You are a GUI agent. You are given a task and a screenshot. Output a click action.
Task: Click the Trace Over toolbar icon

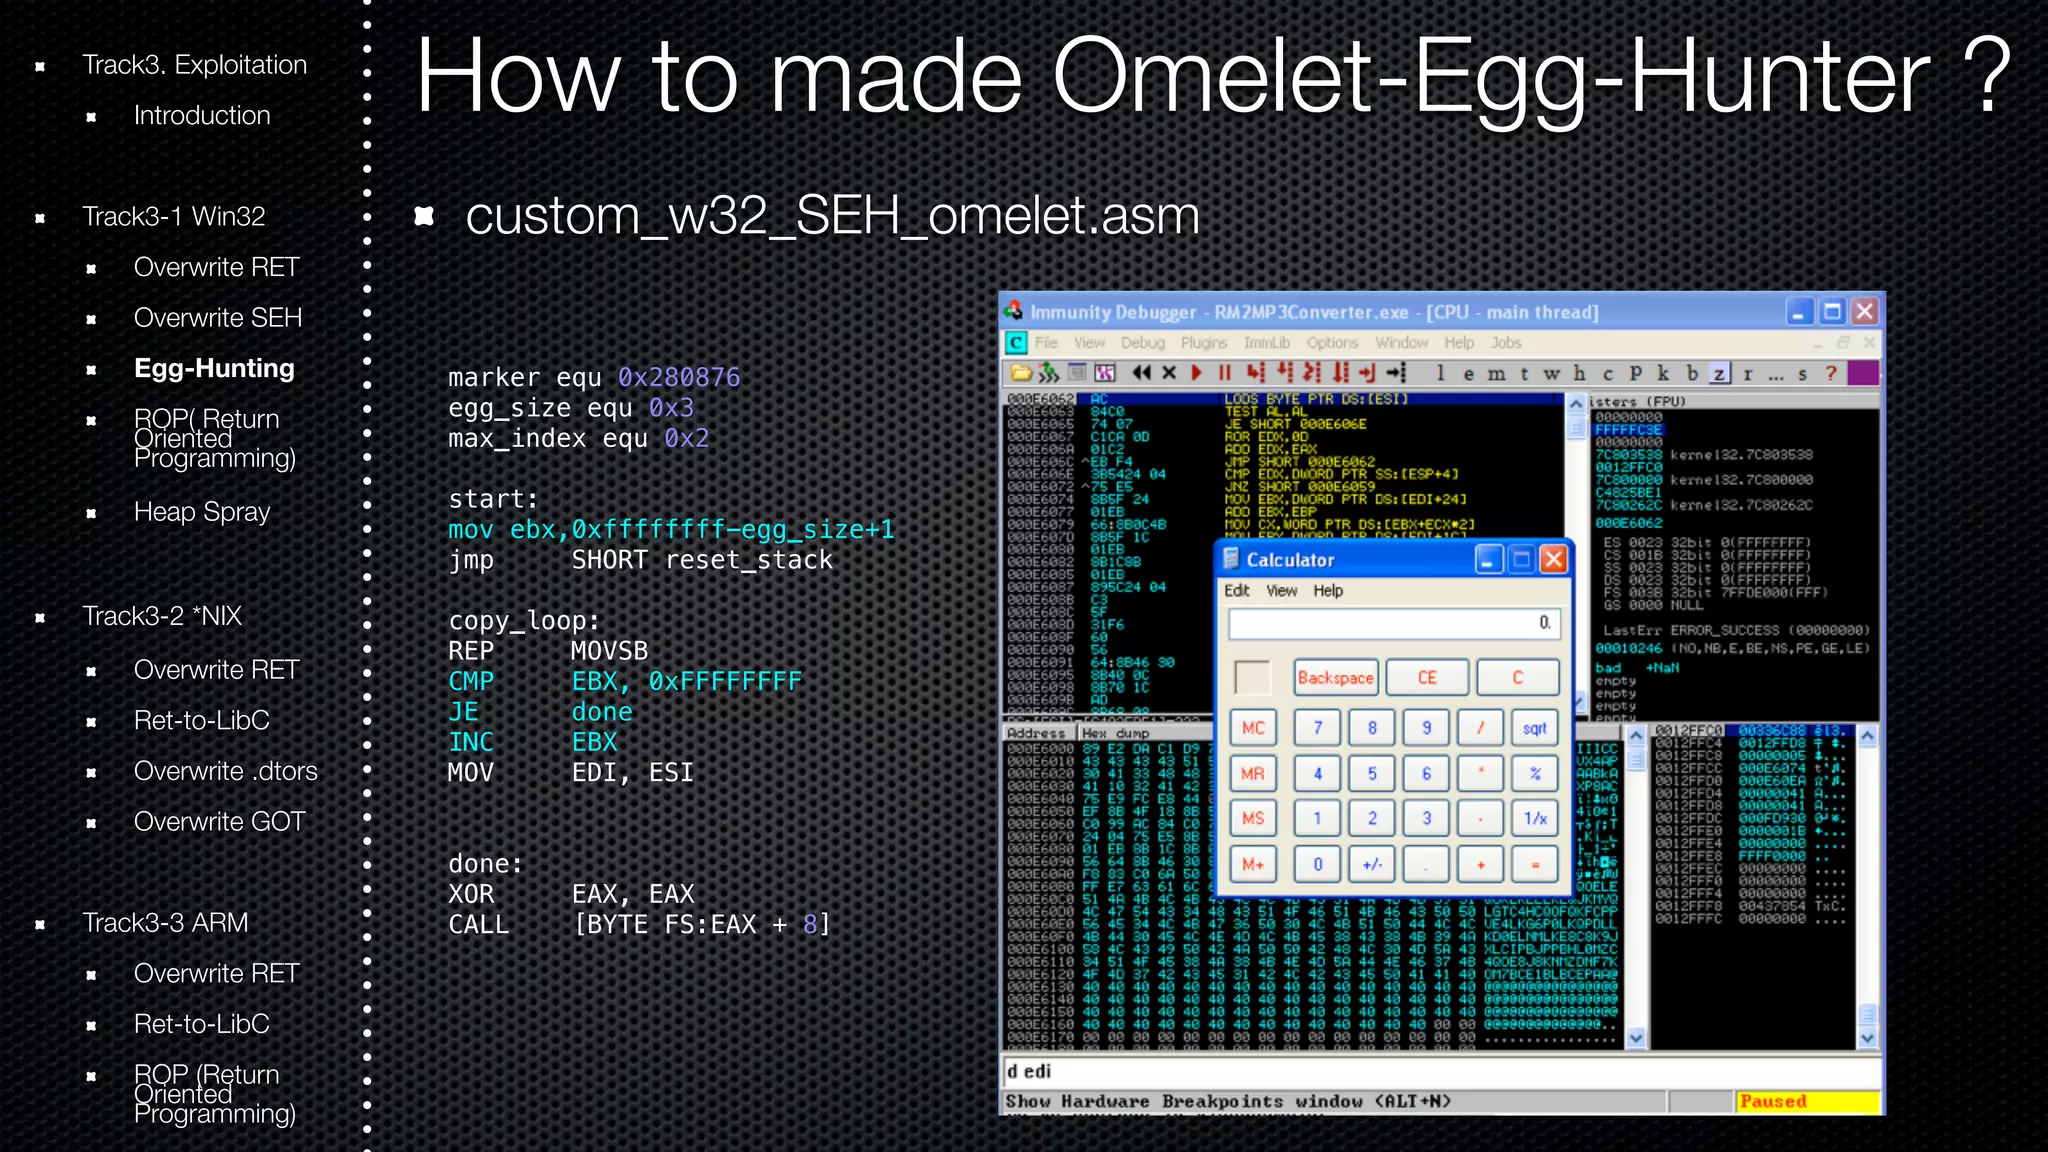coord(1341,373)
